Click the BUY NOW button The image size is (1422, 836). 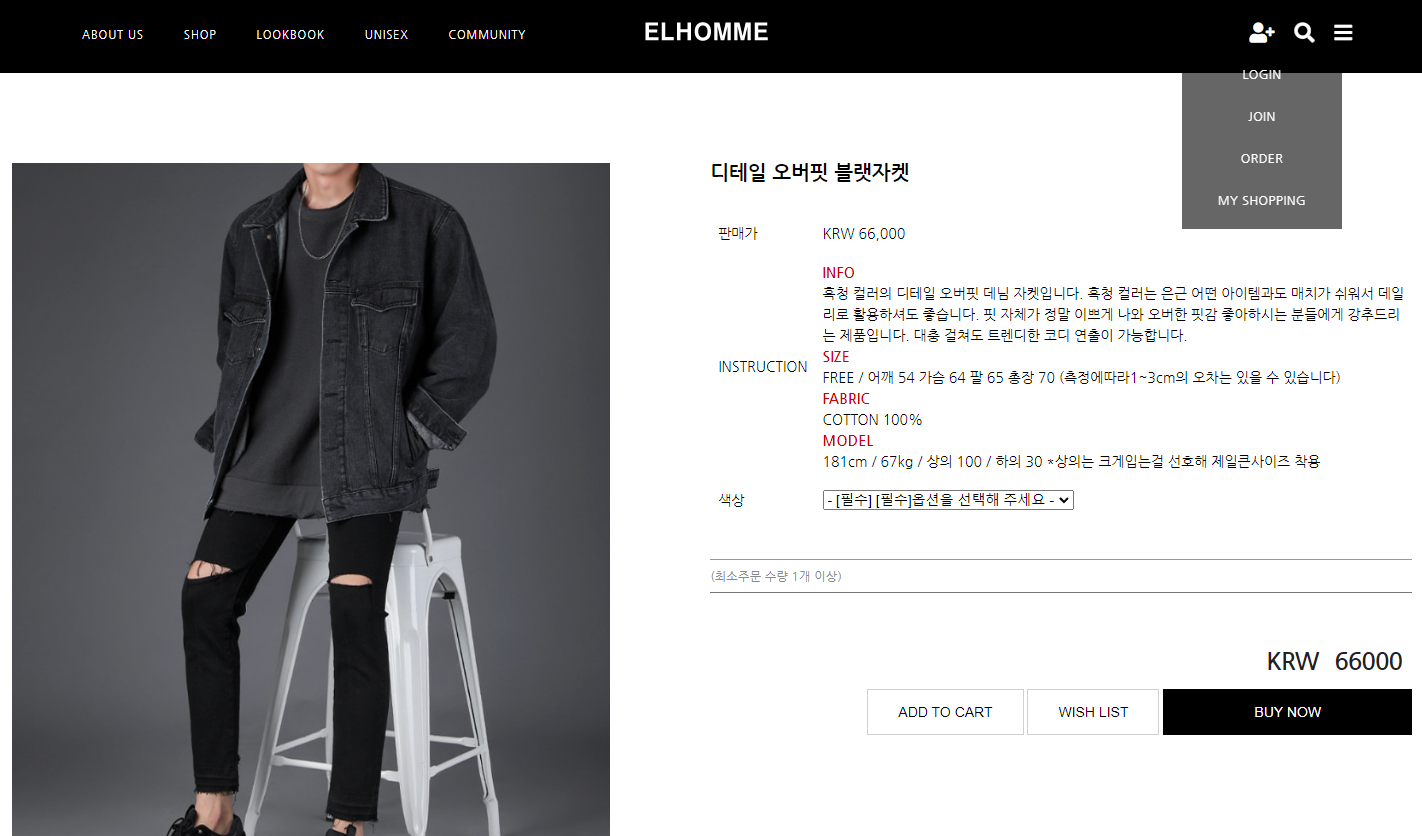1287,712
